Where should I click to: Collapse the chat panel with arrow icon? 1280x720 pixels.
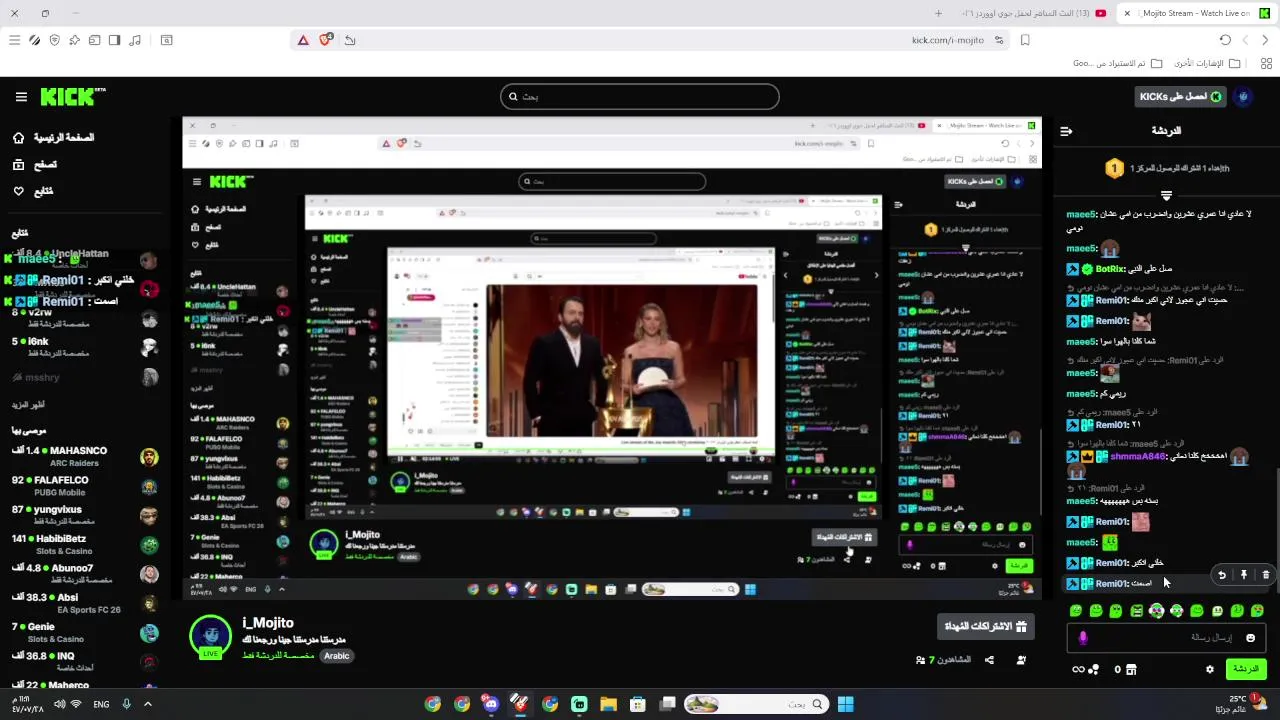point(1066,131)
